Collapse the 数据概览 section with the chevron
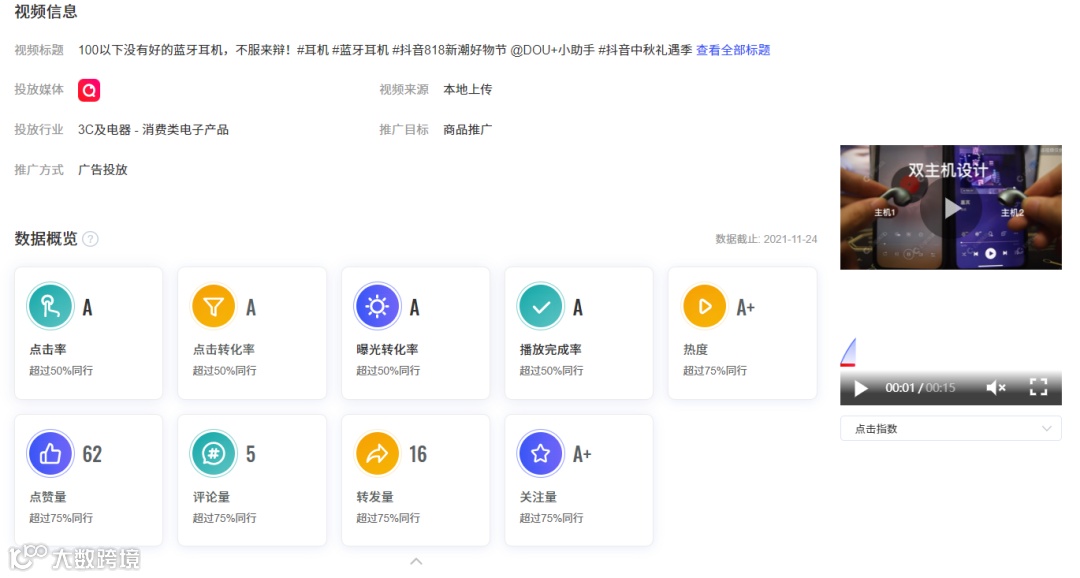Screen dimensions: 1080x578 (x=416, y=561)
